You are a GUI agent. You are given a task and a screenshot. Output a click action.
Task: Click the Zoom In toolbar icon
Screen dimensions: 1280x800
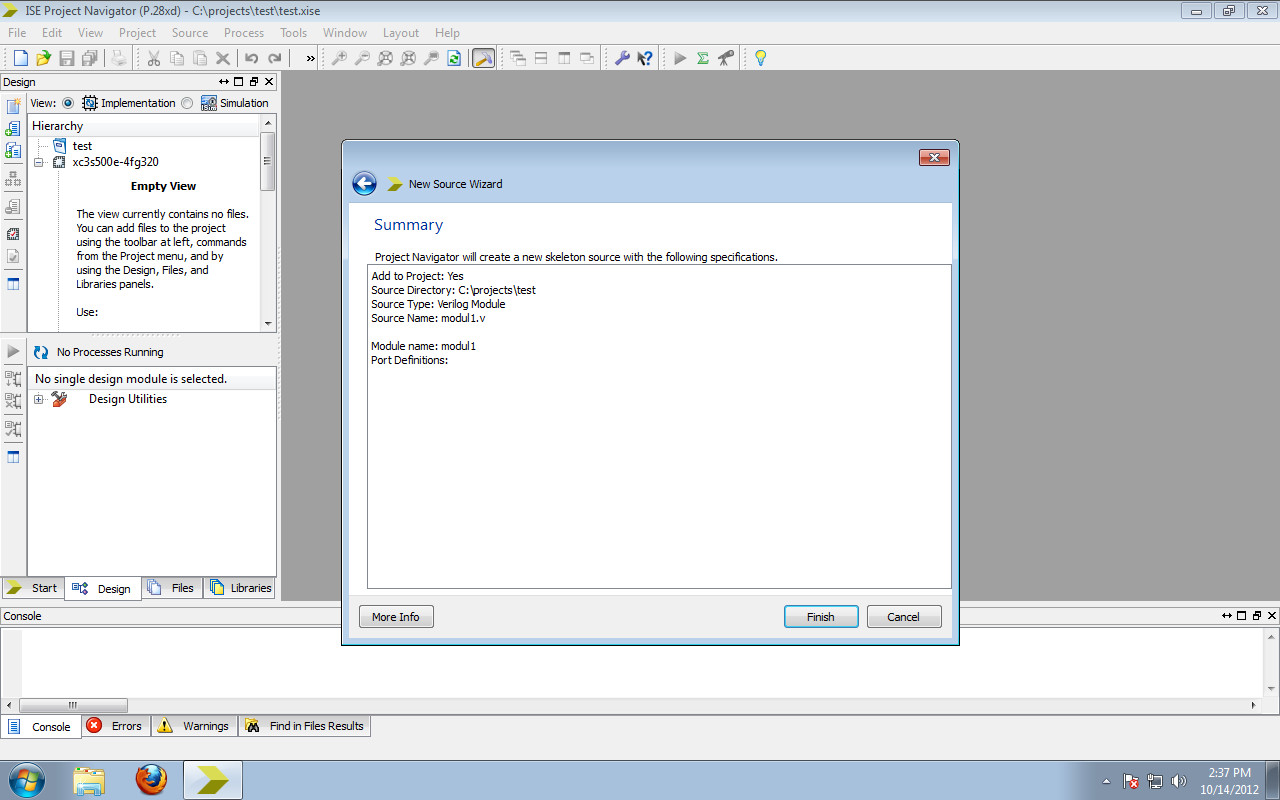tap(338, 58)
